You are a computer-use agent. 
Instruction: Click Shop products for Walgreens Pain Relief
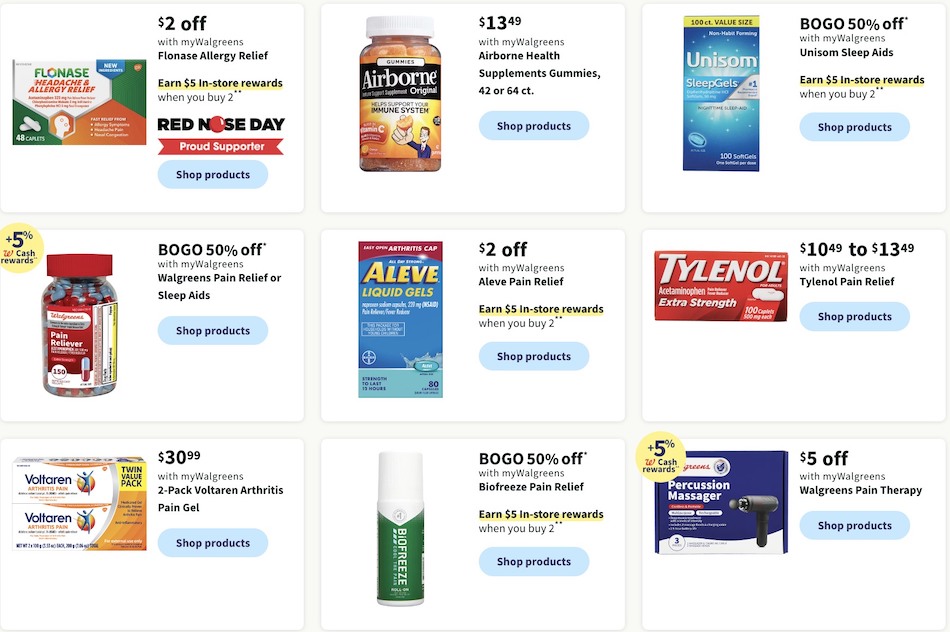tap(213, 331)
